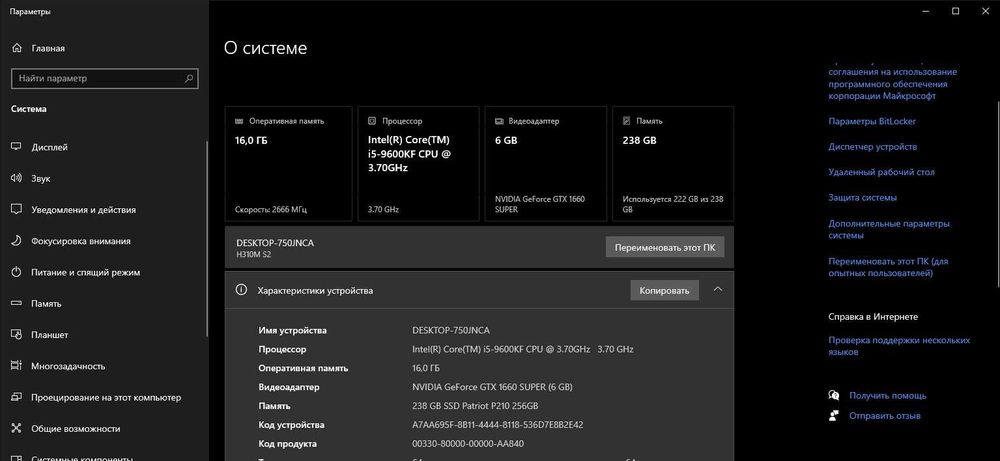Click the Отправить отзыв person icon
This screenshot has width=1000, height=461.
click(x=834, y=416)
